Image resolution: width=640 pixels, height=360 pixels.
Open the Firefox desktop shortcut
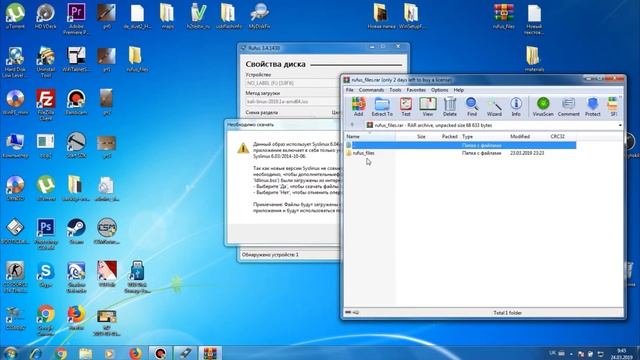pyautogui.click(x=76, y=317)
